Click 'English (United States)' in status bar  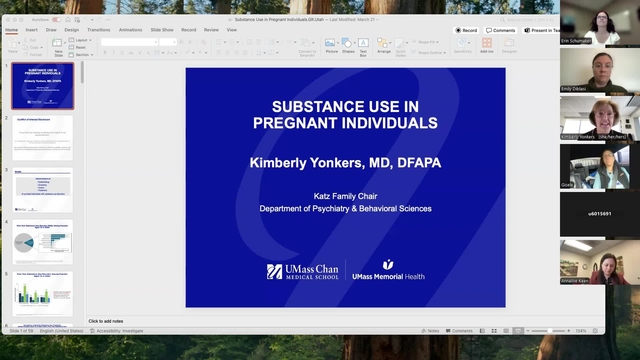pos(62,331)
